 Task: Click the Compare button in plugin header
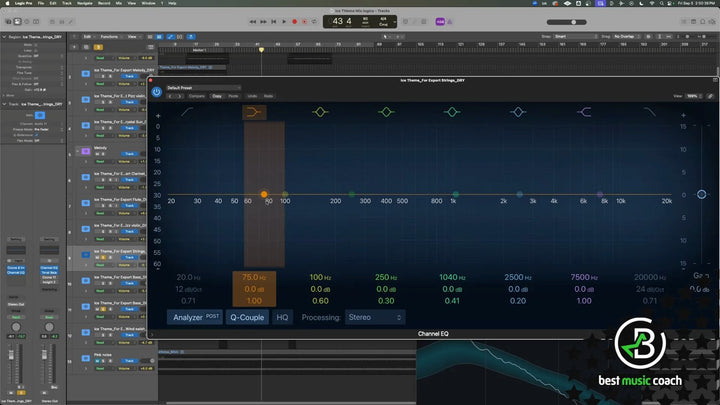[197, 96]
